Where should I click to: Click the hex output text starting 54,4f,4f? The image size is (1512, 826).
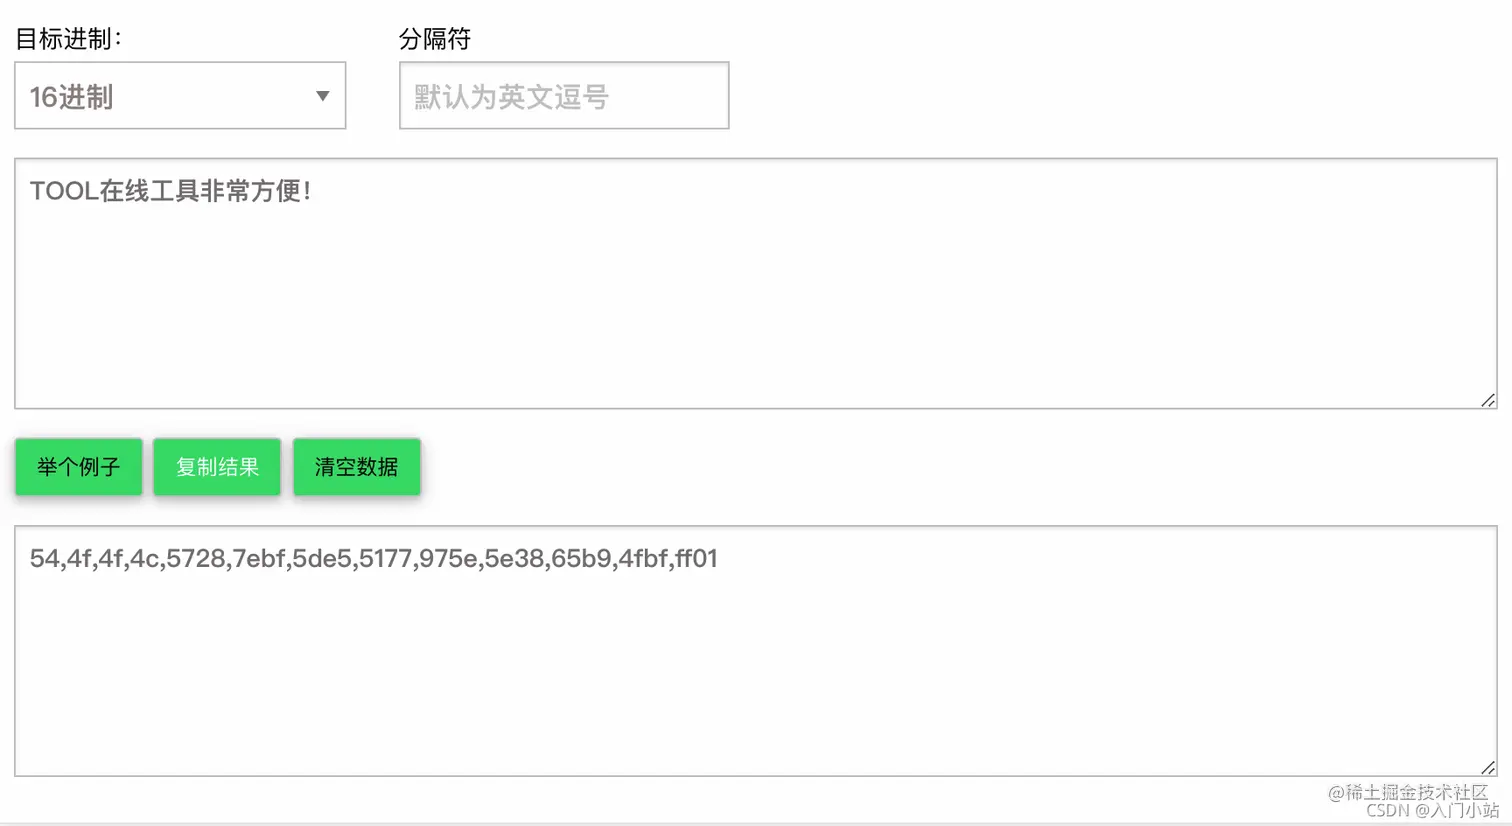pyautogui.click(x=374, y=558)
